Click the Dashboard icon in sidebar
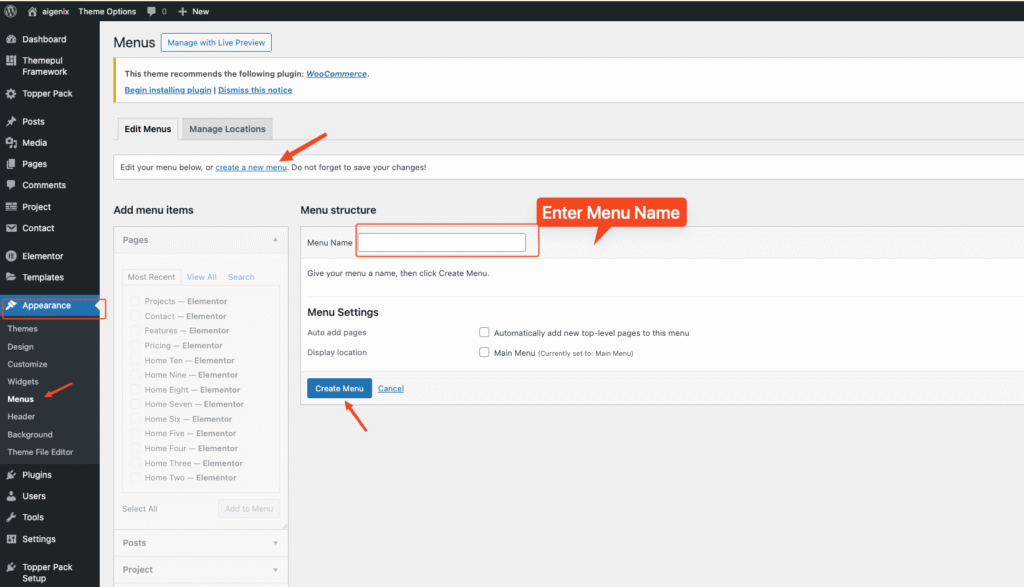 point(11,39)
